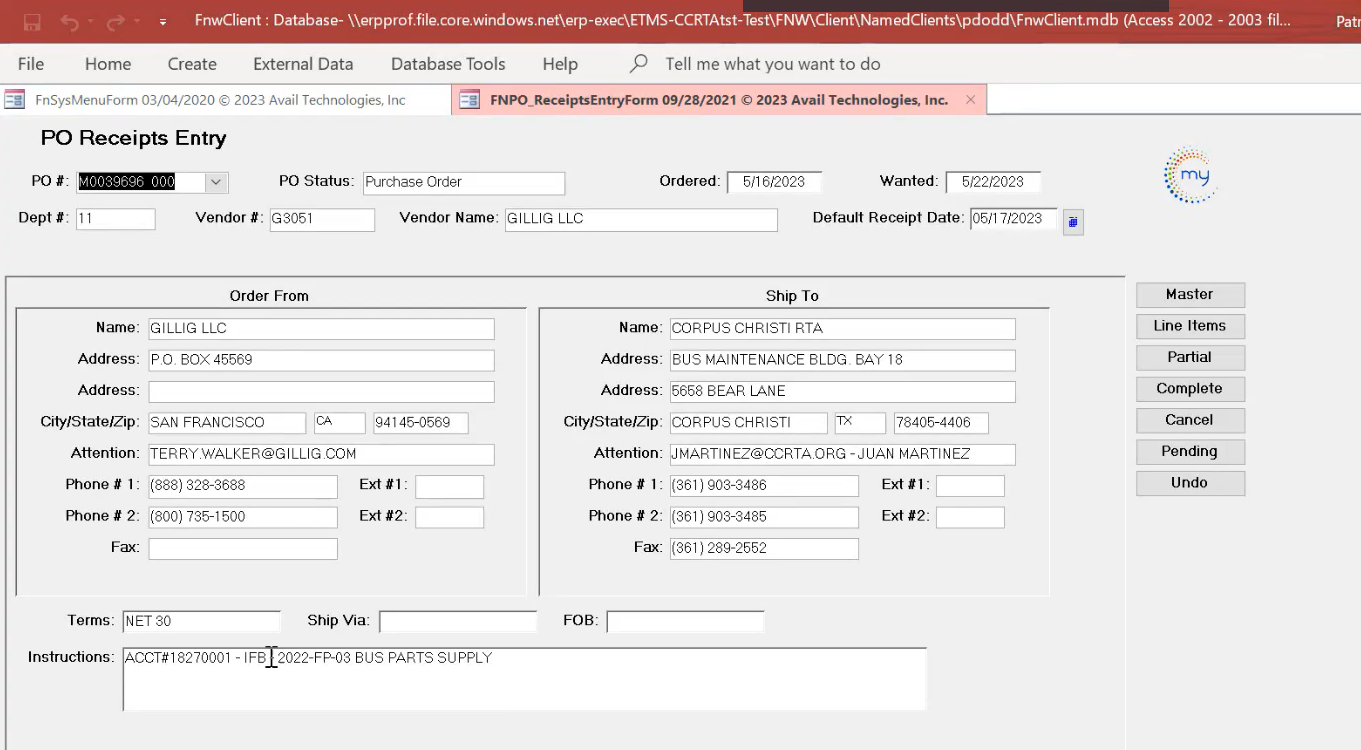
Task: Click the Pending button
Action: 1189,452
